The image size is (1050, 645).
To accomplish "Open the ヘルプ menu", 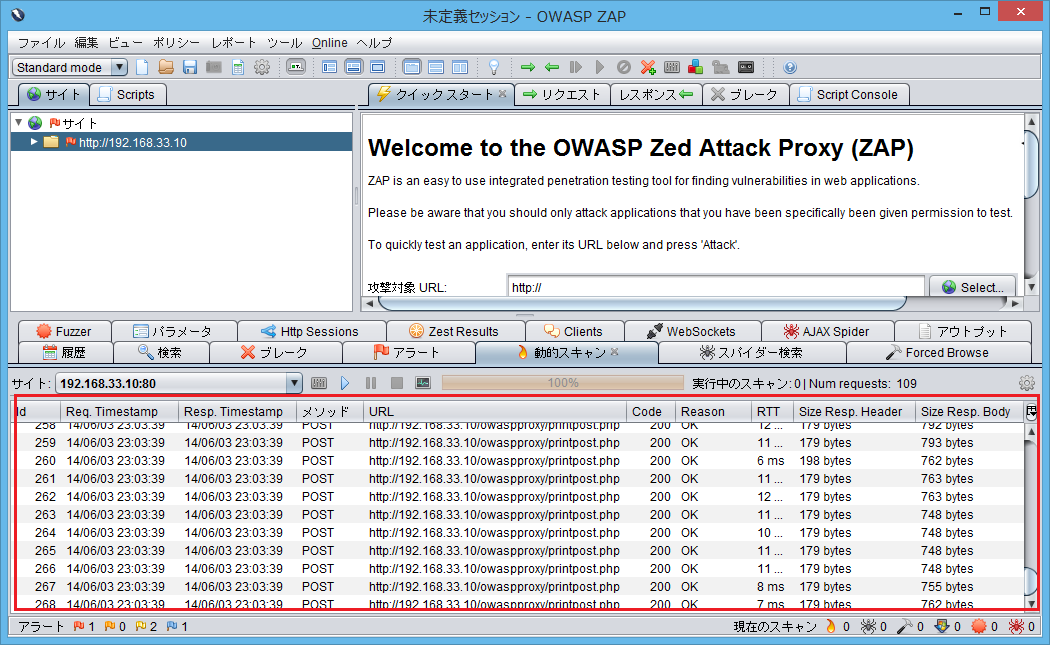I will pos(374,43).
